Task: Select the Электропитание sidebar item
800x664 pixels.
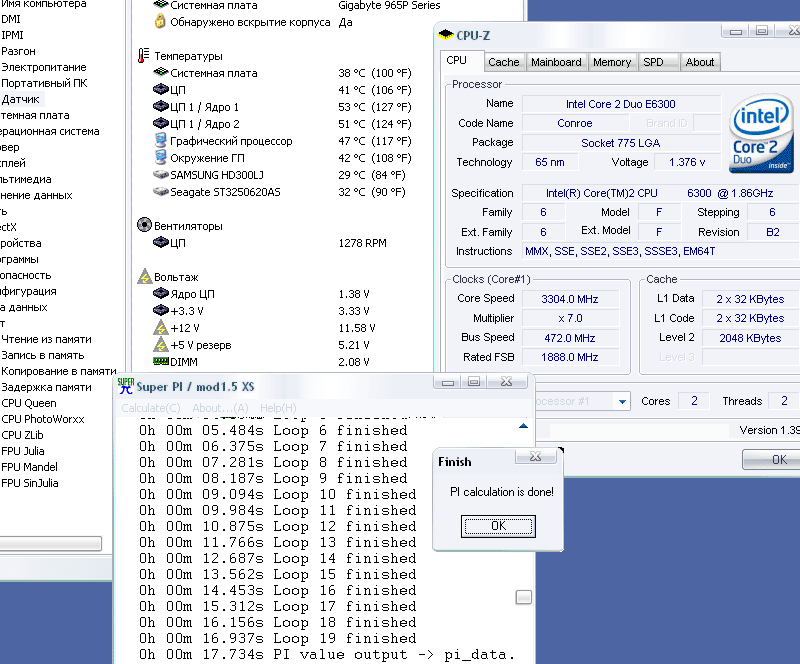Action: (x=44, y=67)
